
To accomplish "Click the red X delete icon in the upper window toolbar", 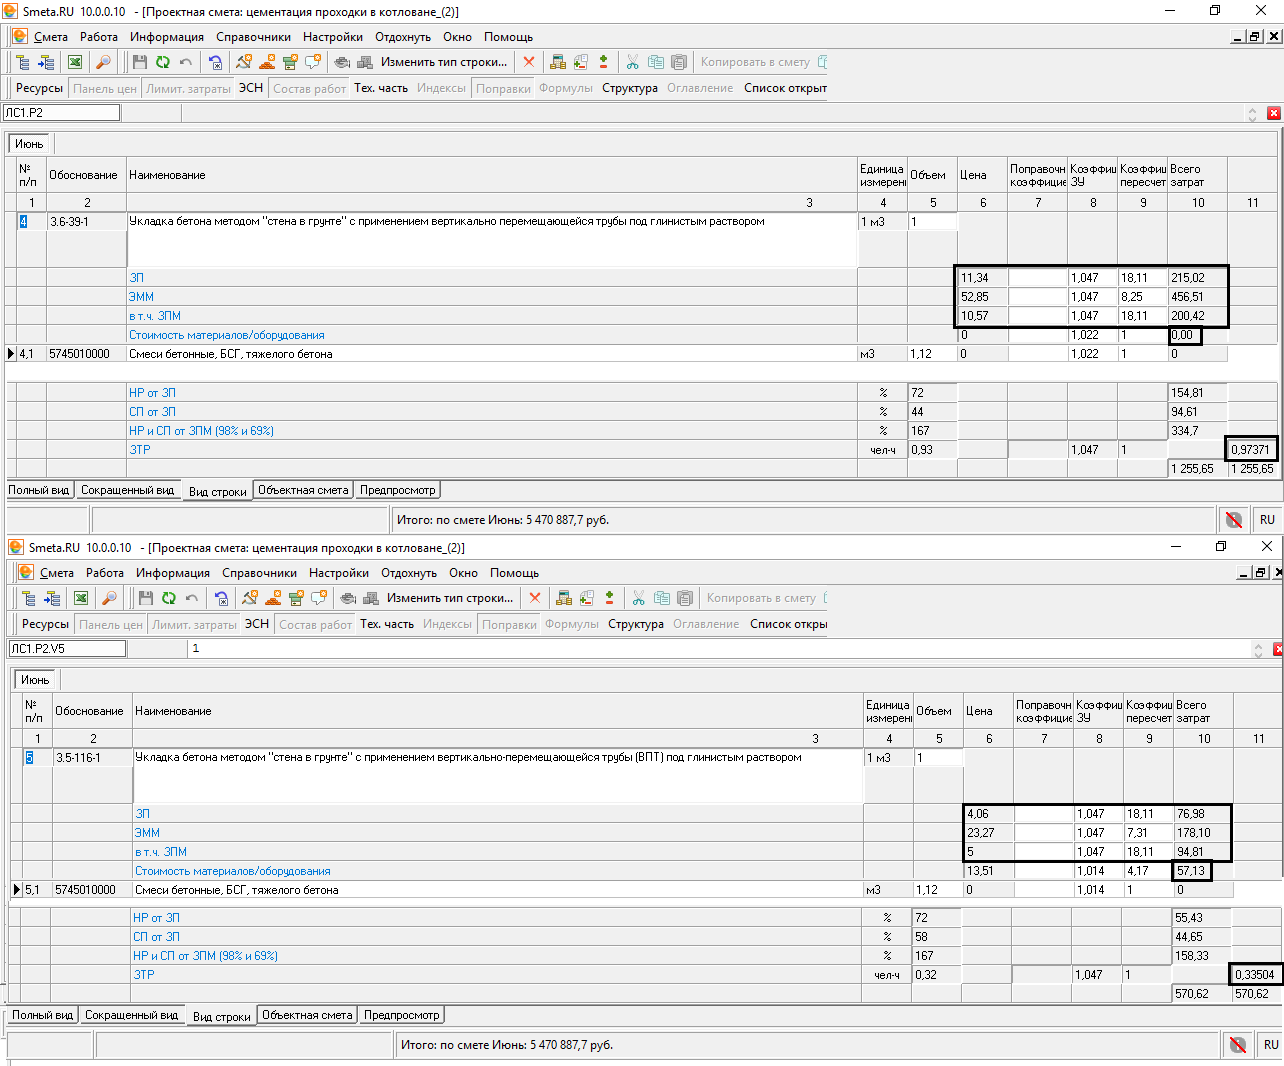I will 529,62.
